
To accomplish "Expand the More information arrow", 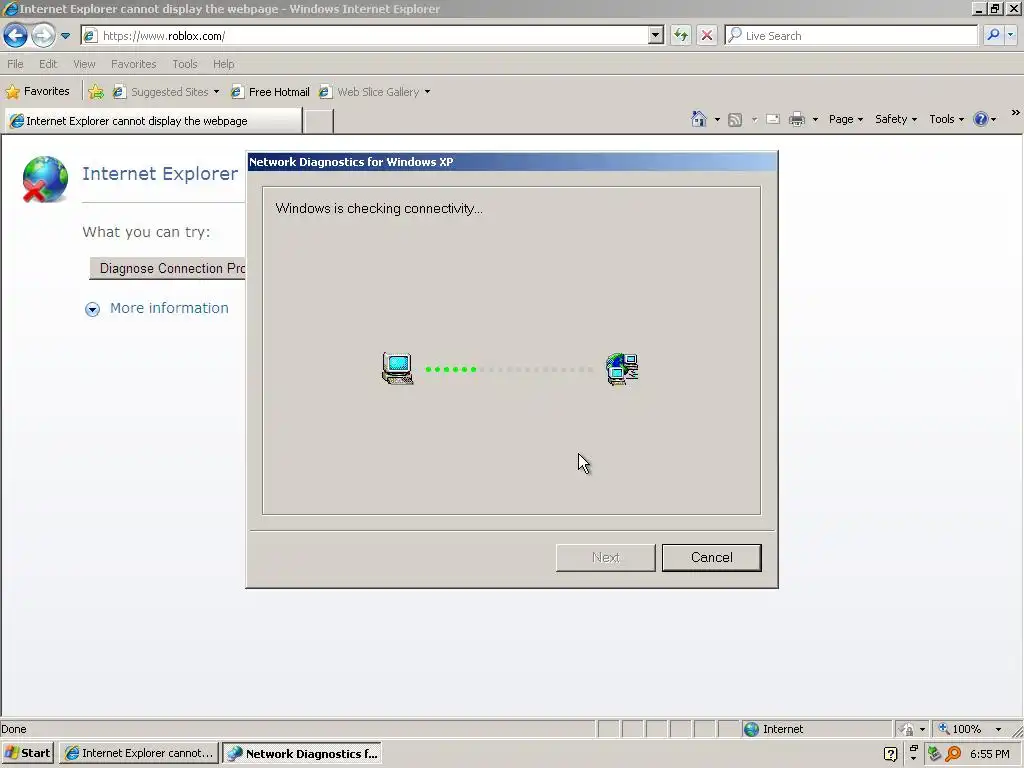I will tap(93, 310).
